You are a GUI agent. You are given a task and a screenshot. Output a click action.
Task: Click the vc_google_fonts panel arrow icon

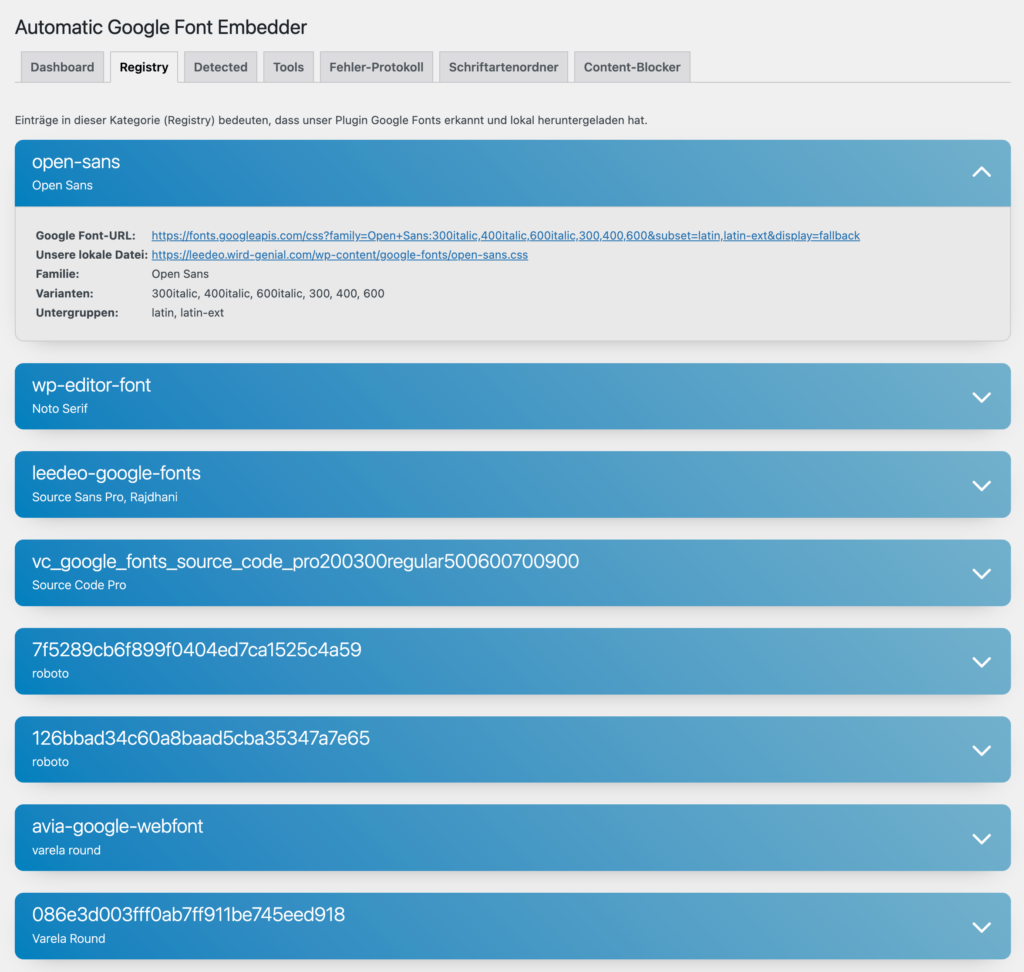tap(981, 572)
